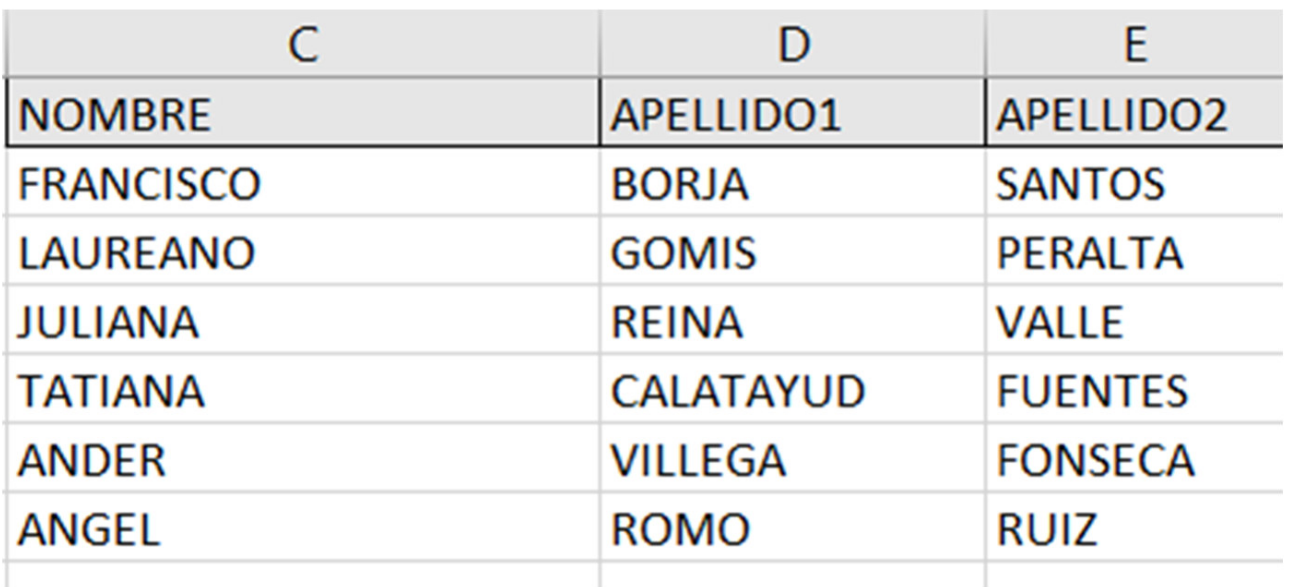This screenshot has width=1290, height=587.
Task: Click the APELLIDO1 header cell
Action: [792, 117]
